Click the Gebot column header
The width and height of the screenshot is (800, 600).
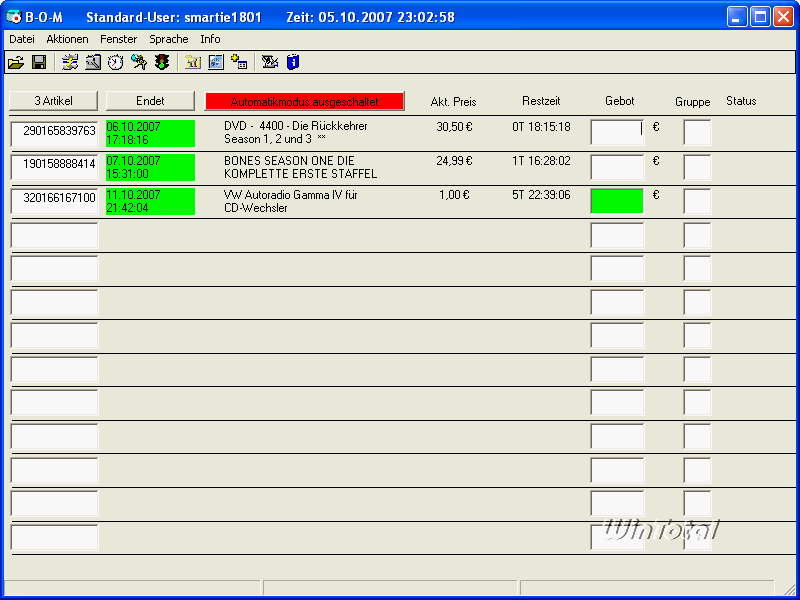tap(620, 101)
